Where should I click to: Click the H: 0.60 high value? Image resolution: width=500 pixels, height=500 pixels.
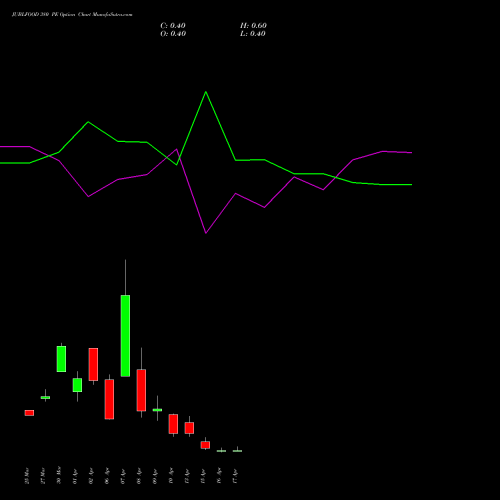tap(253, 26)
